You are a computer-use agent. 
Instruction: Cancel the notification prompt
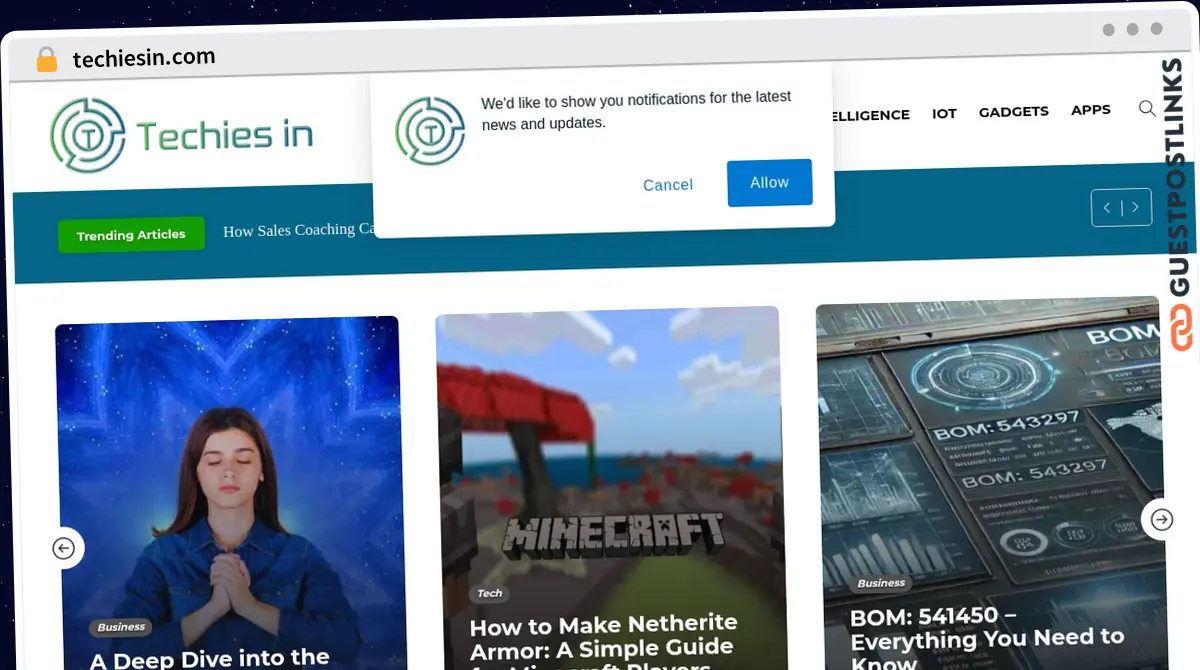(x=668, y=185)
